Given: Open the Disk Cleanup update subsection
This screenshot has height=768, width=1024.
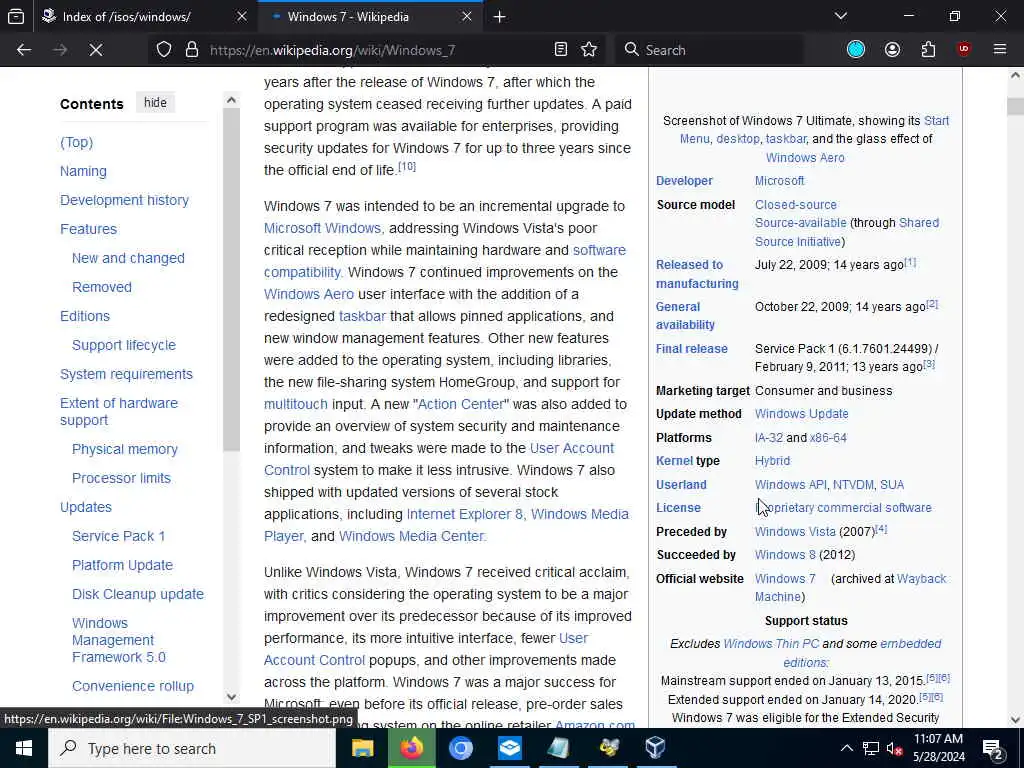Looking at the screenshot, I should [138, 594].
